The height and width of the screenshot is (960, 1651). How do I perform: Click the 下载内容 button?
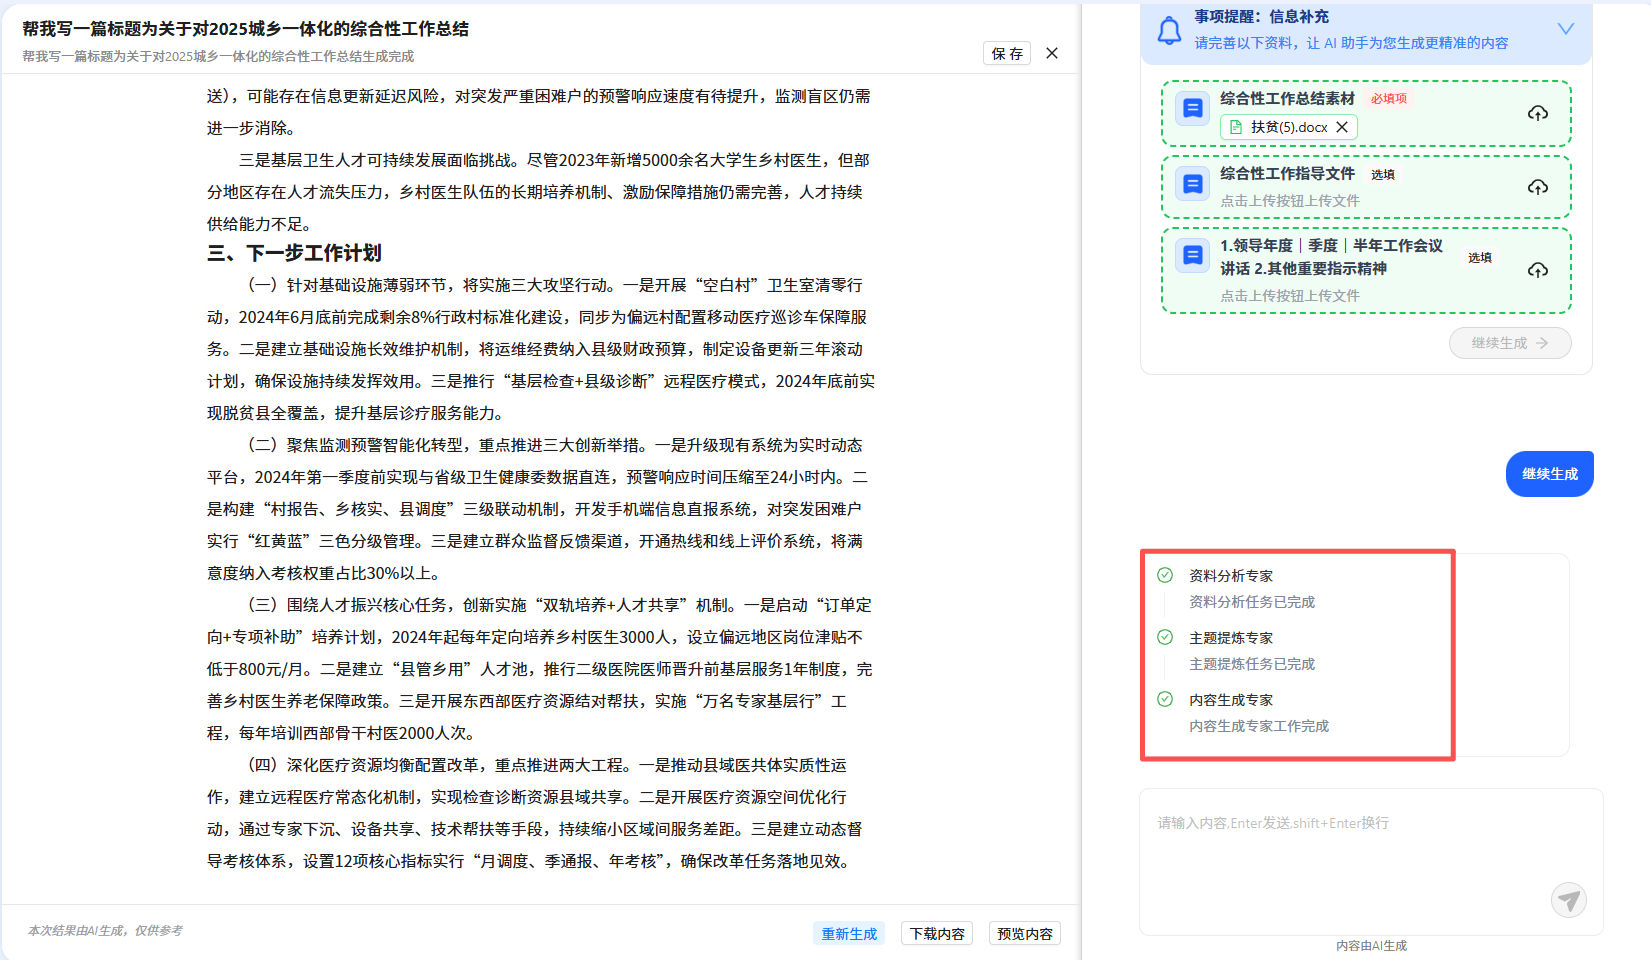(x=937, y=933)
